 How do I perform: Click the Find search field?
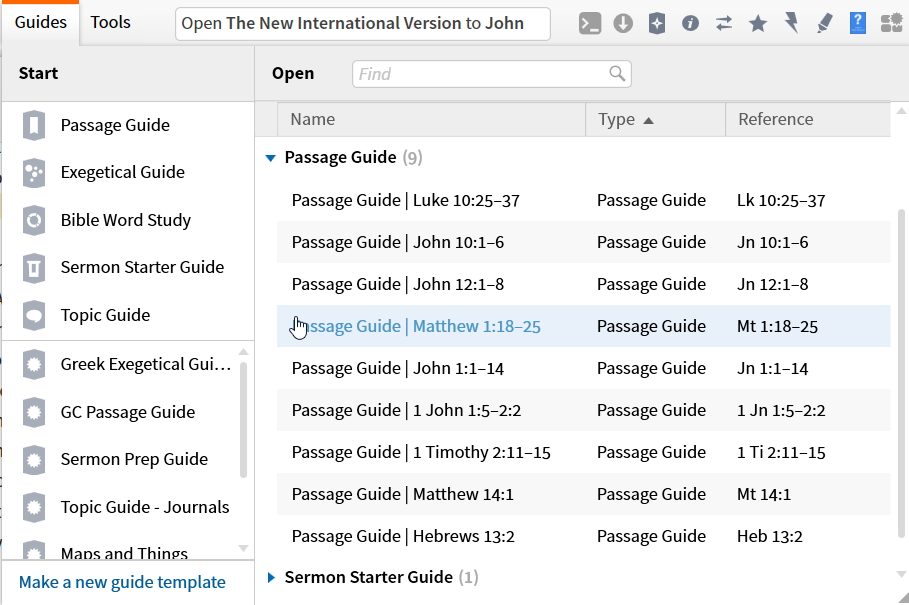[480, 73]
